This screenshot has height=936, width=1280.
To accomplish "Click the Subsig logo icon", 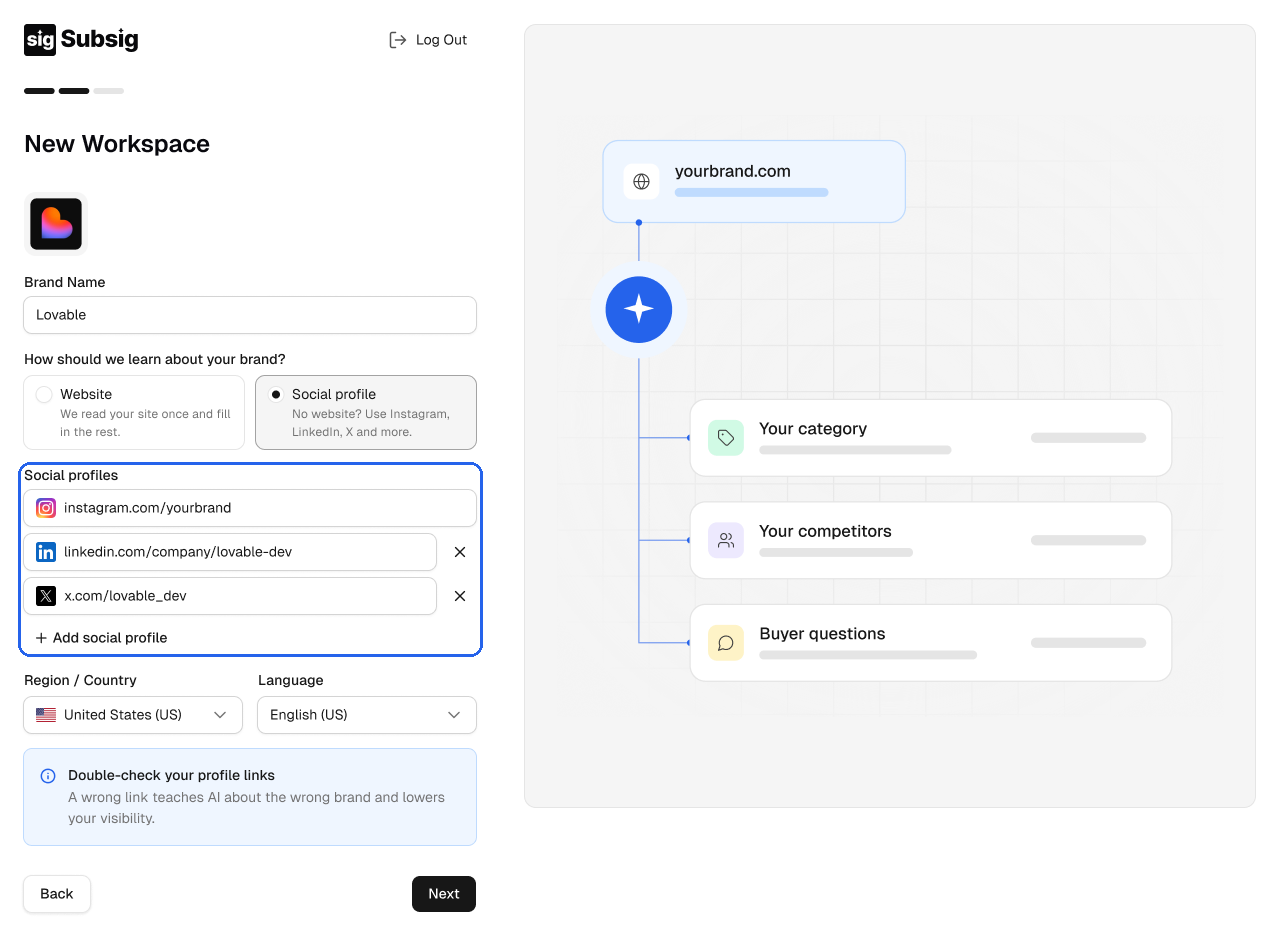I will (x=40, y=40).
